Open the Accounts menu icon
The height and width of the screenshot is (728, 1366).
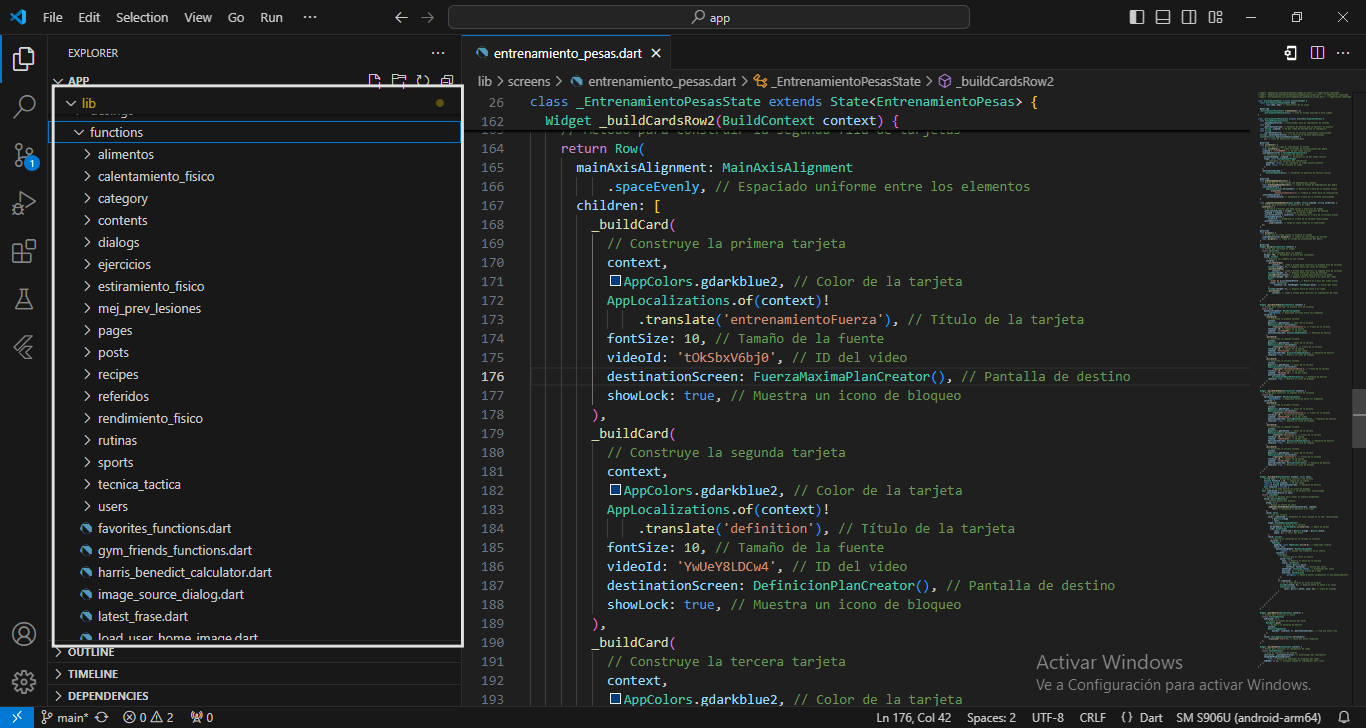click(x=23, y=634)
